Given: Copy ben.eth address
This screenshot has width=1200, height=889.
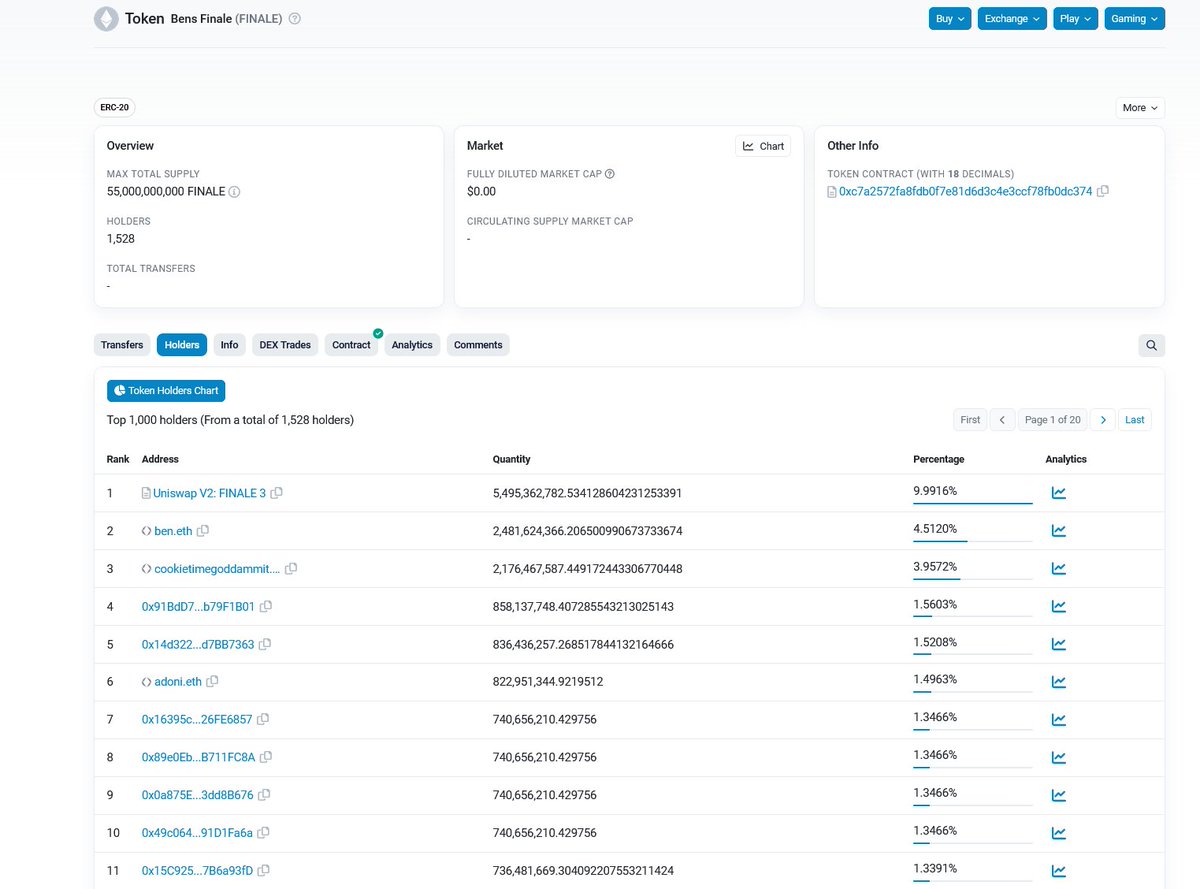Looking at the screenshot, I should (x=203, y=531).
